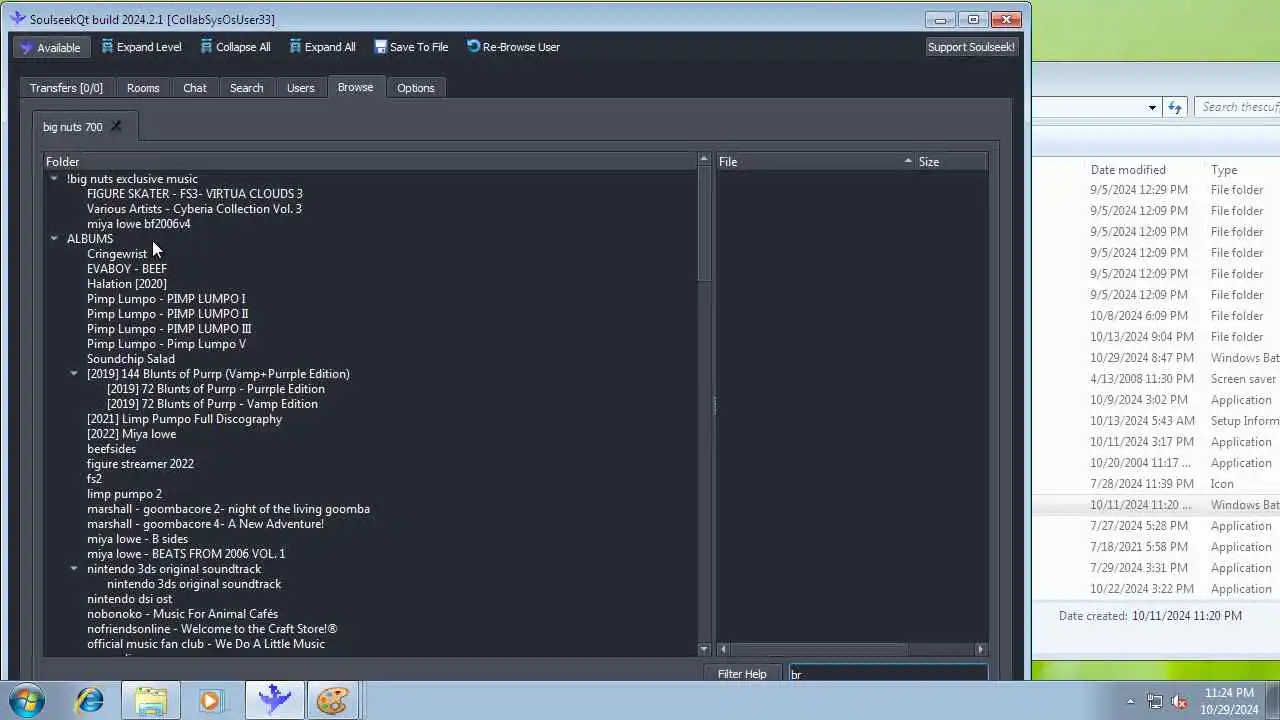Switch to the Rooms tab

click(143, 88)
